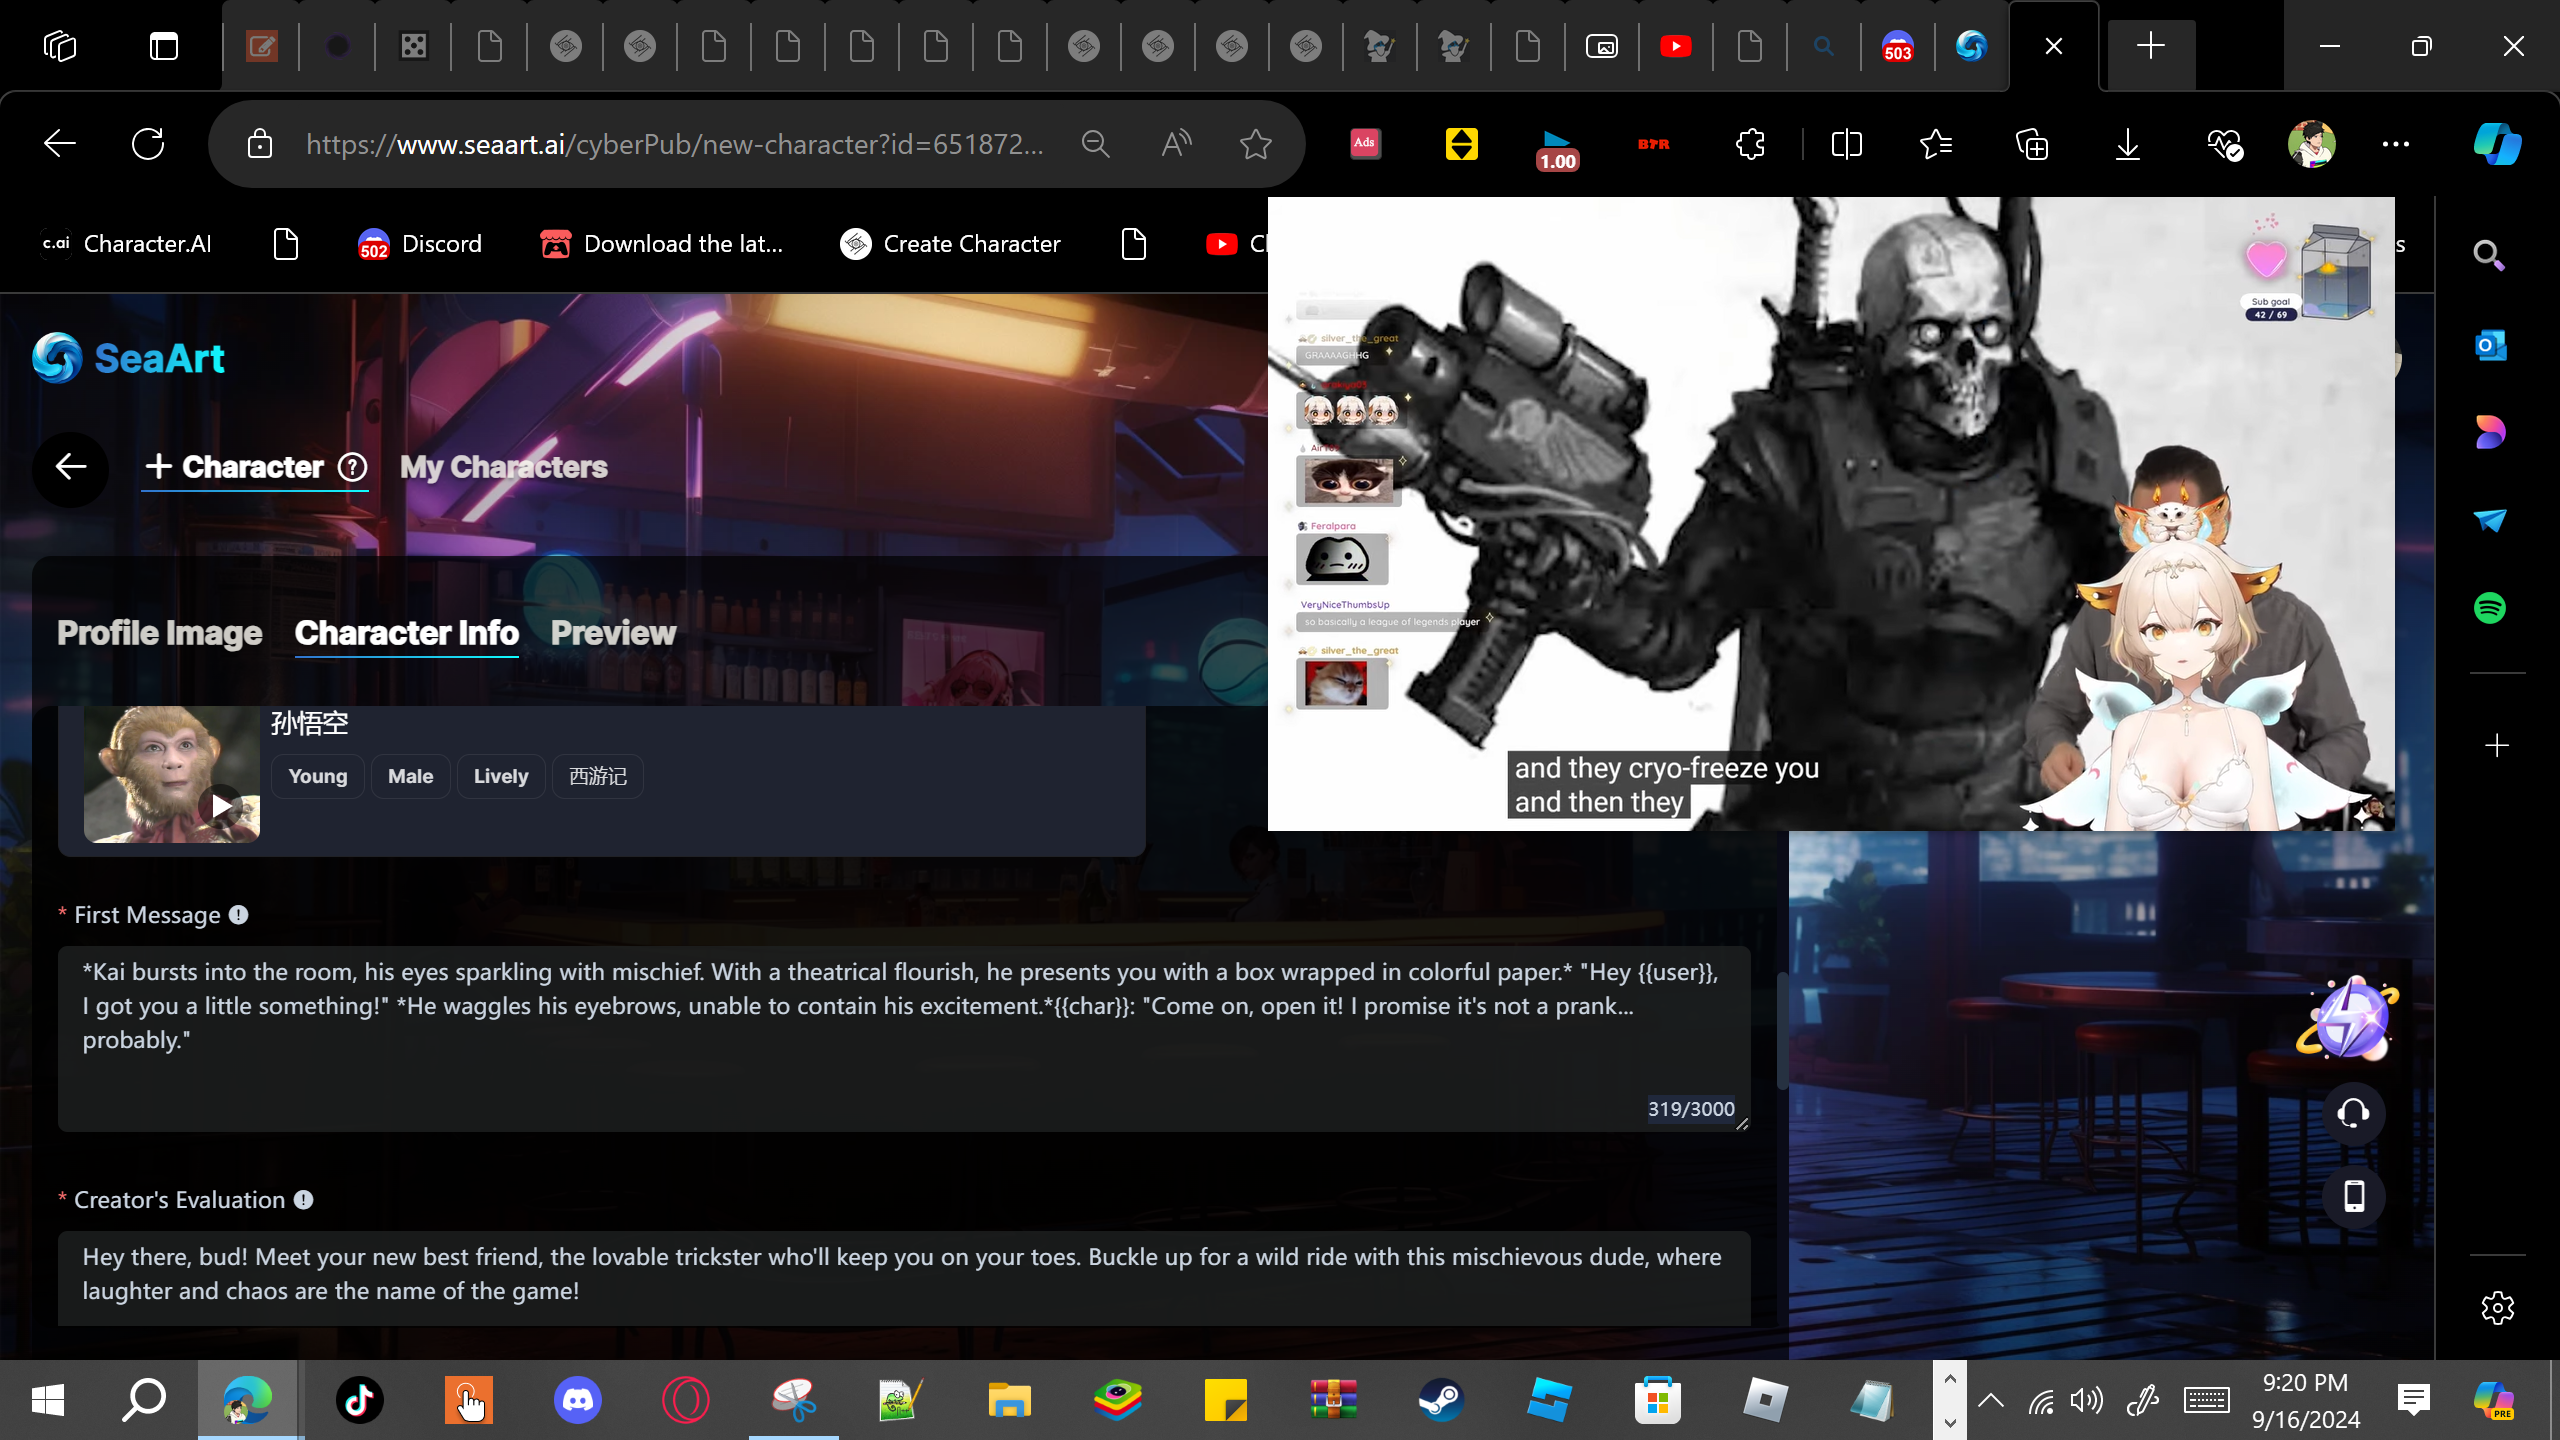The width and height of the screenshot is (2560, 1440).
Task: Open the customer support headset button
Action: tap(2354, 1113)
